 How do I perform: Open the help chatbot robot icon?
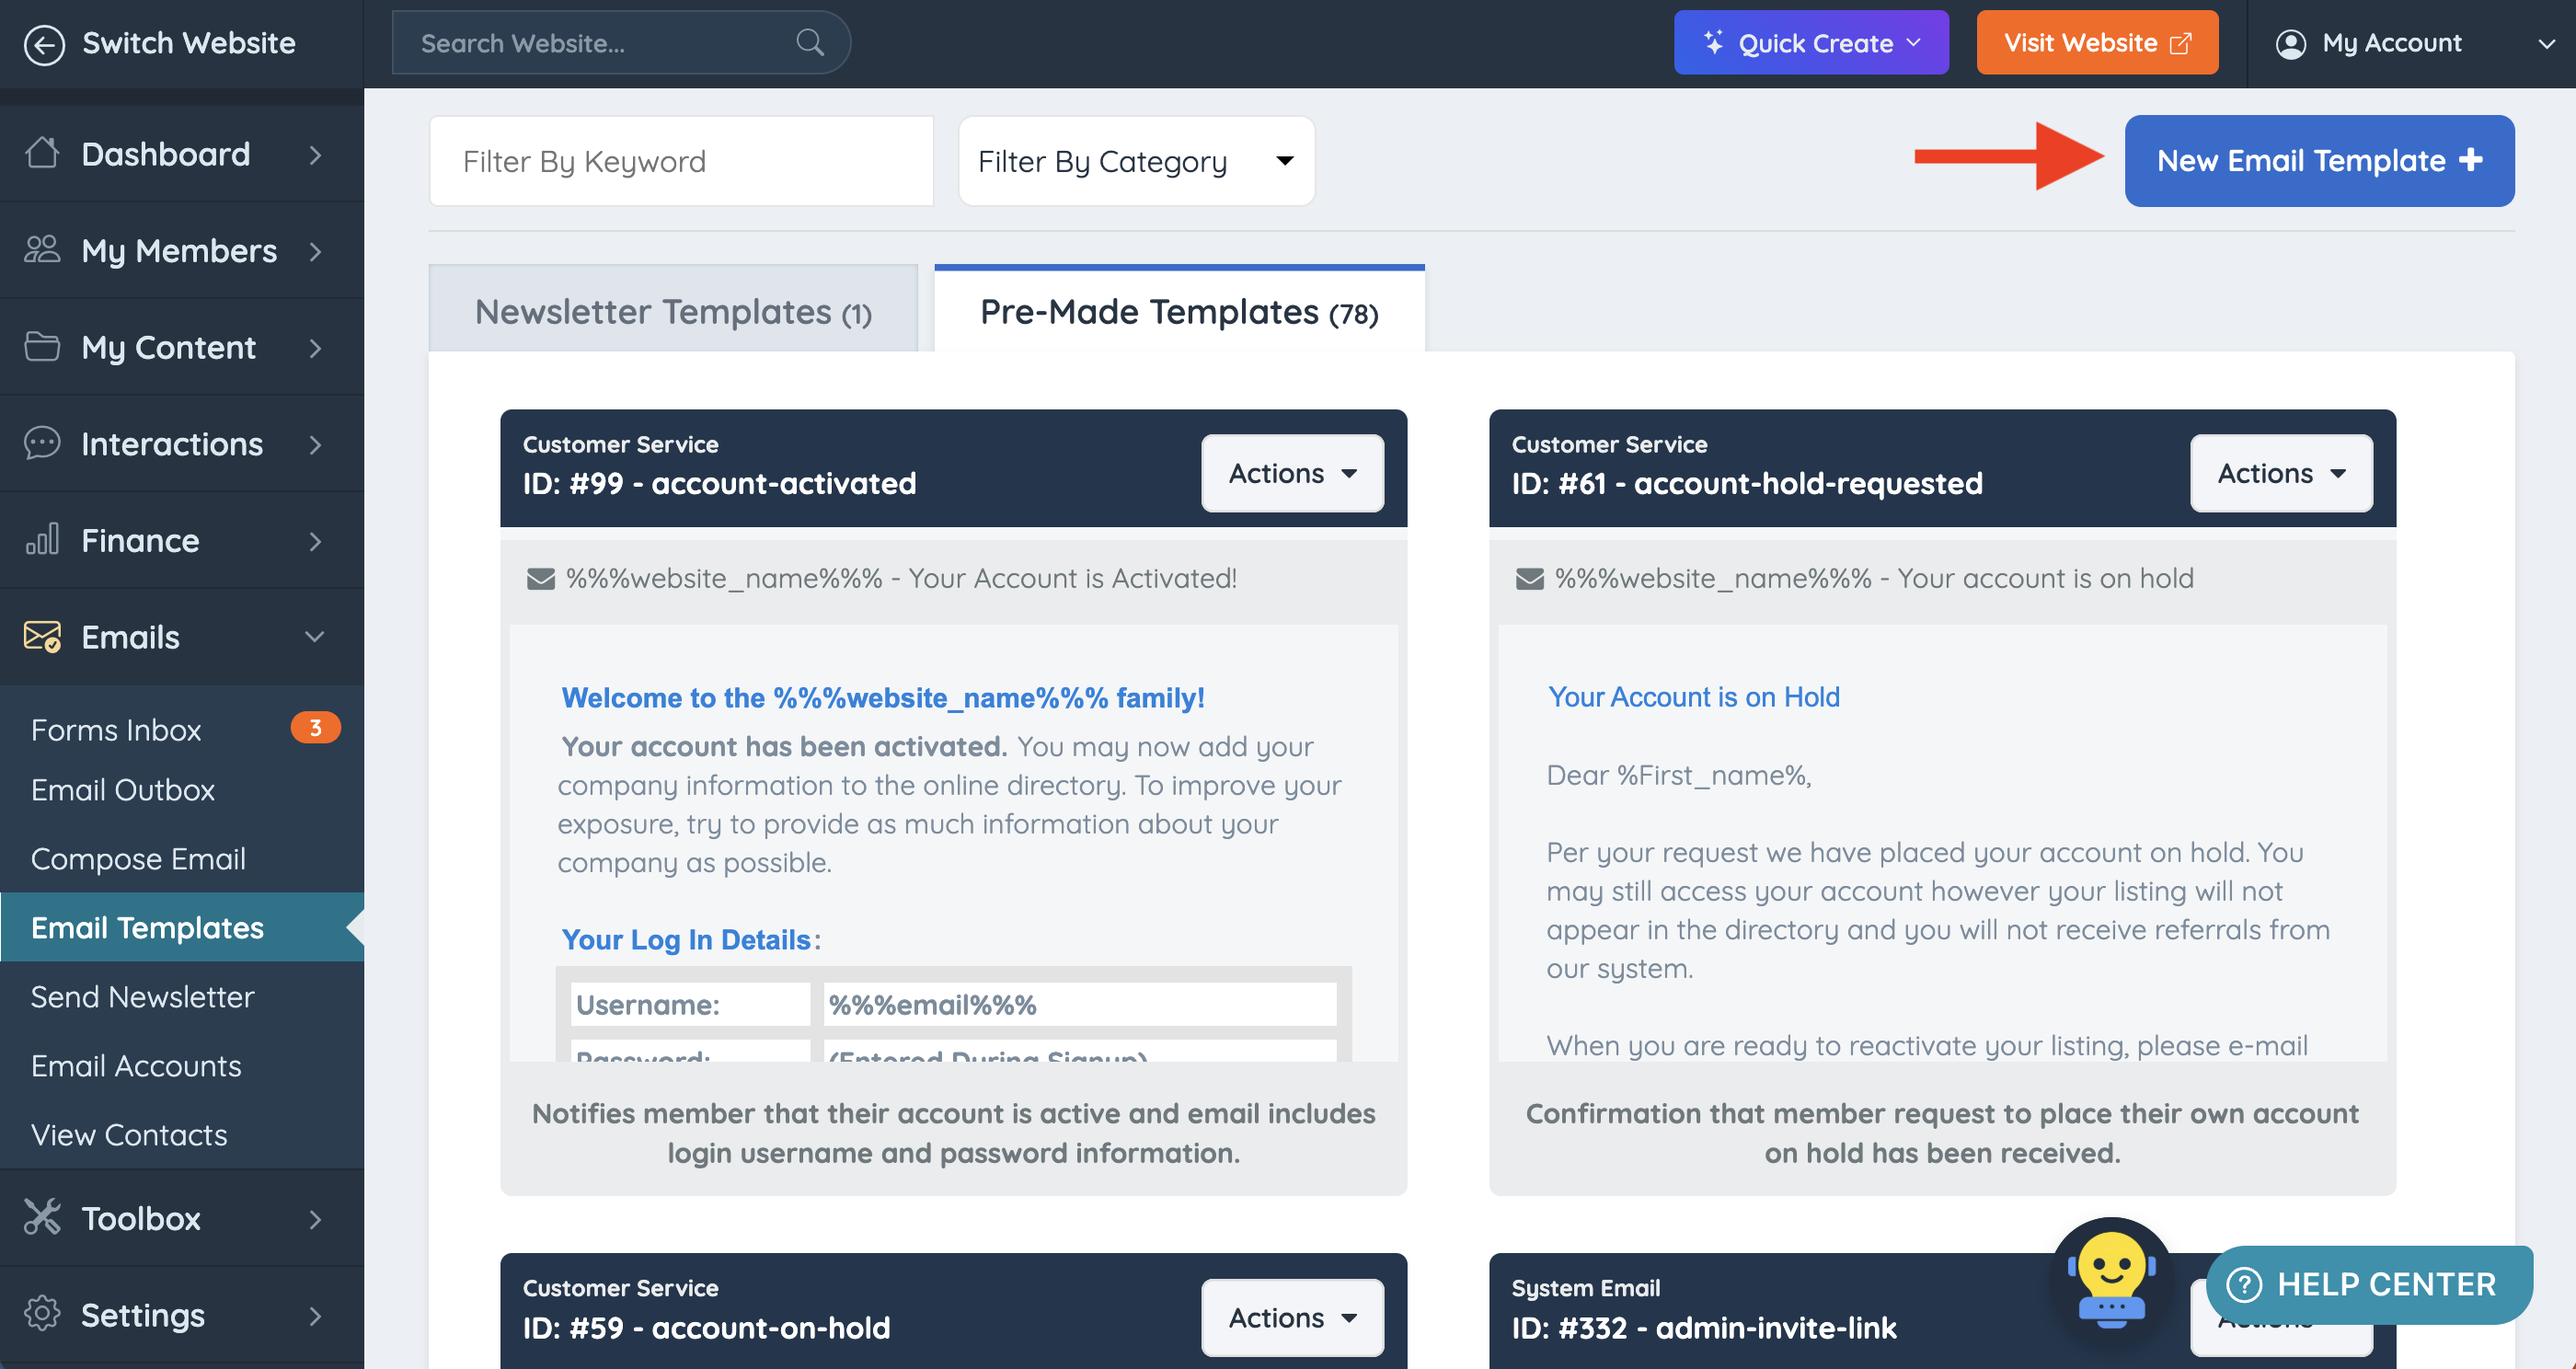[2111, 1277]
